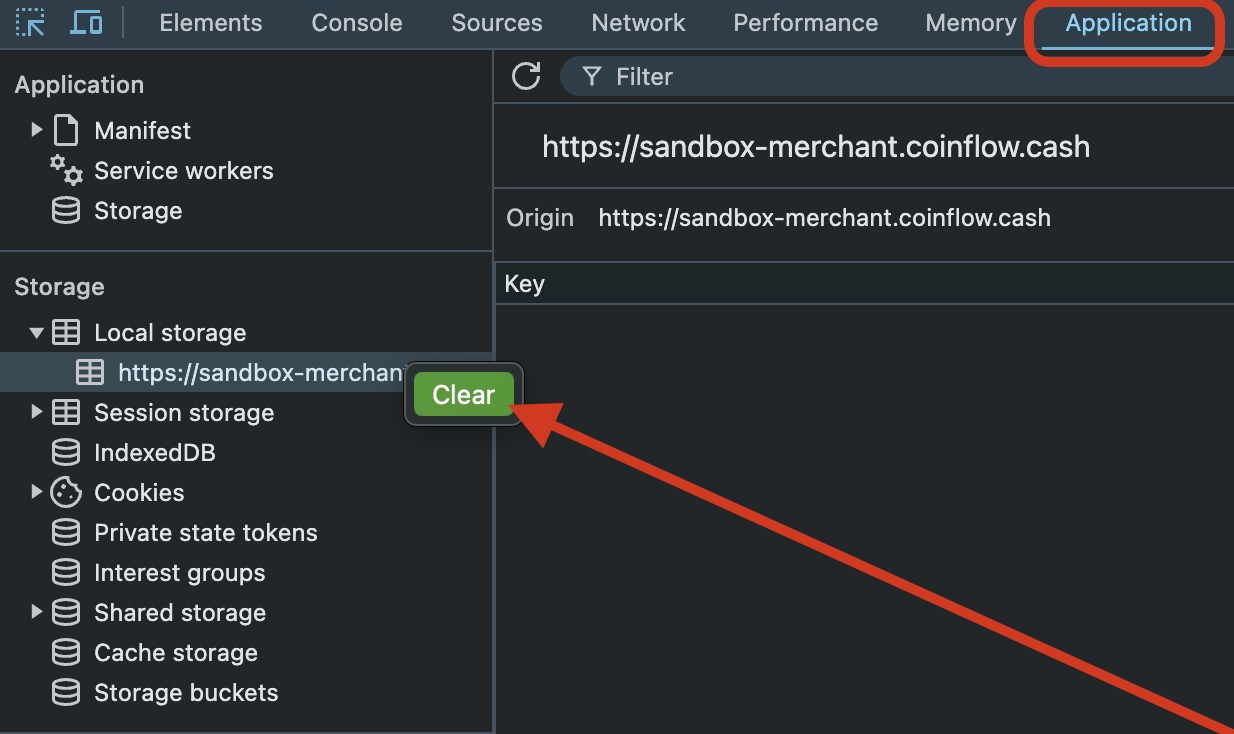Click the Cache storage database icon
The image size is (1234, 734).
pos(66,653)
